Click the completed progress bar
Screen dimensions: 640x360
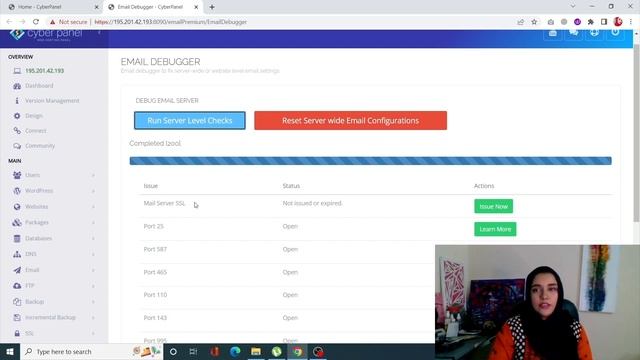pyautogui.click(x=371, y=161)
